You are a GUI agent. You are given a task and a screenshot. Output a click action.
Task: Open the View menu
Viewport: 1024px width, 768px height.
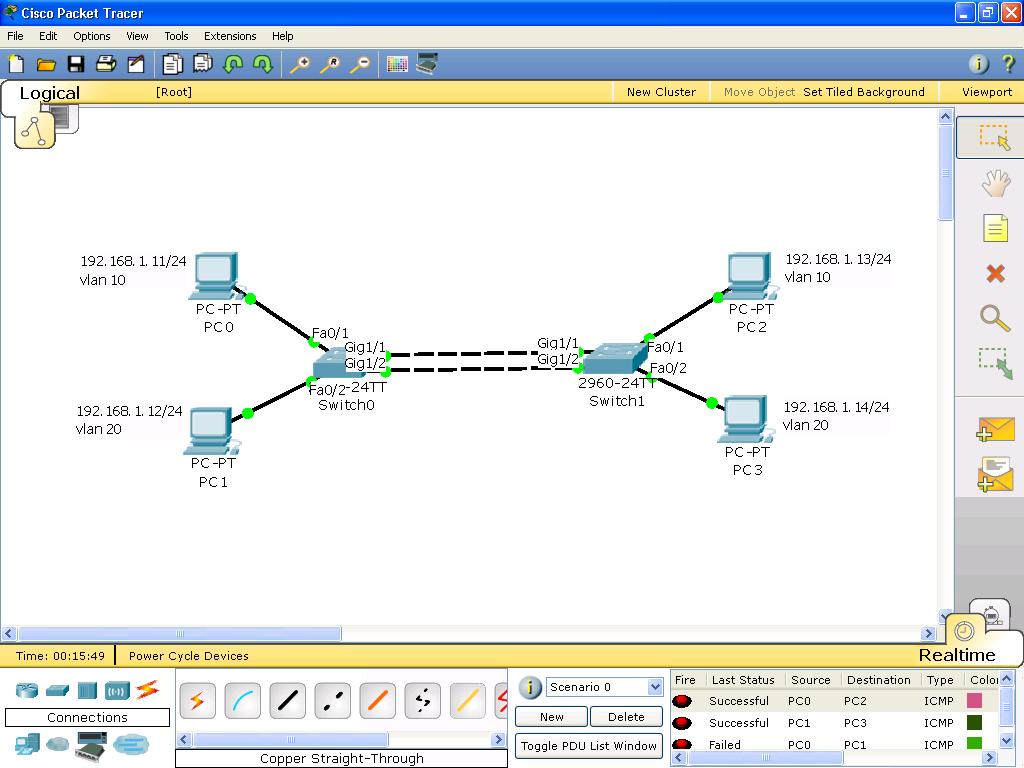[137, 36]
